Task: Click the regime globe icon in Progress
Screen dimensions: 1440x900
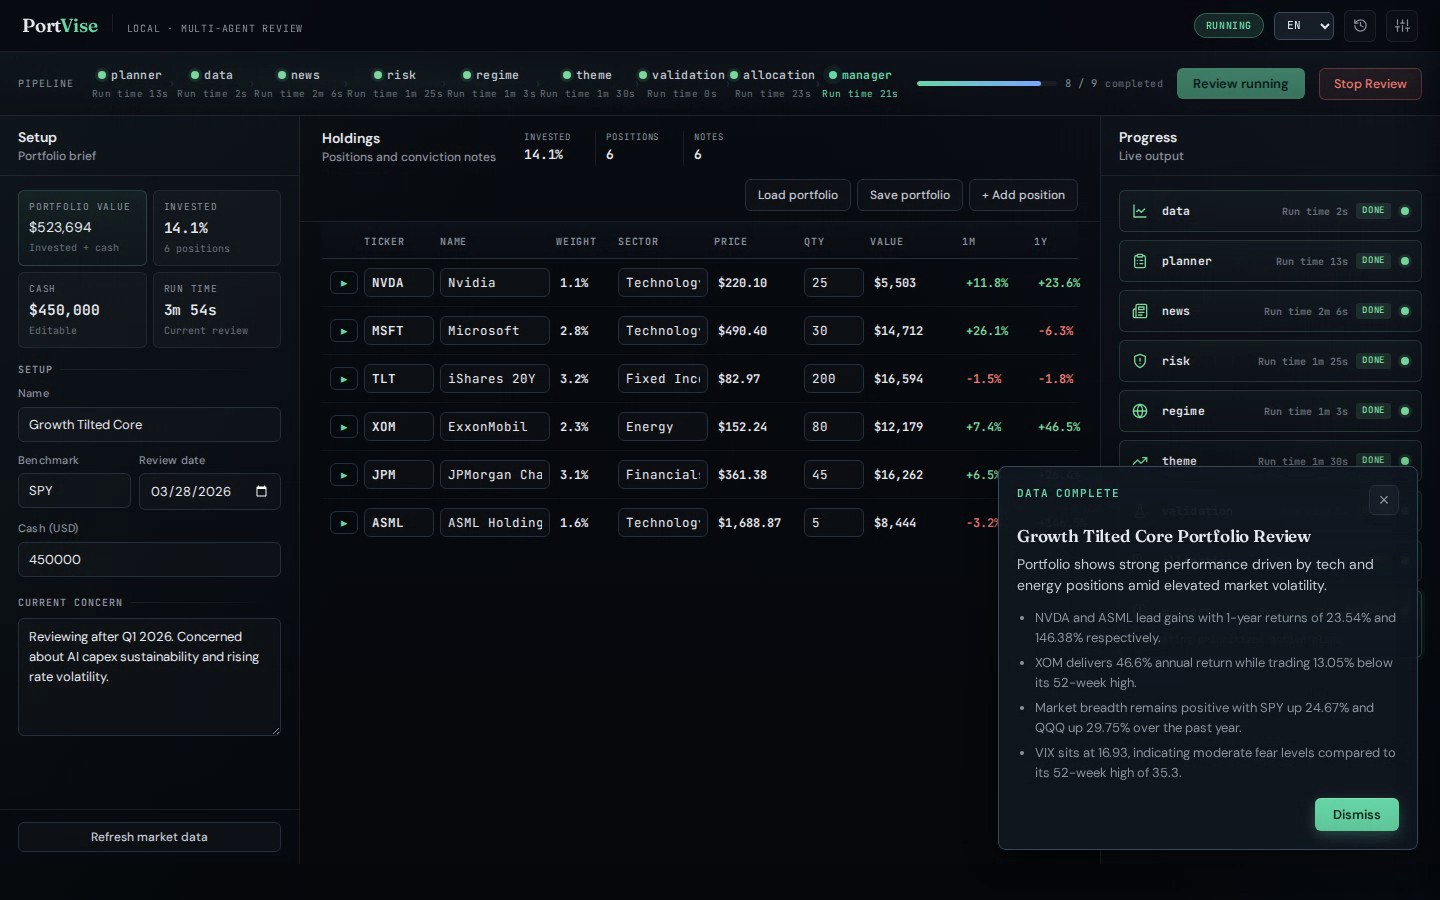Action: point(1140,411)
